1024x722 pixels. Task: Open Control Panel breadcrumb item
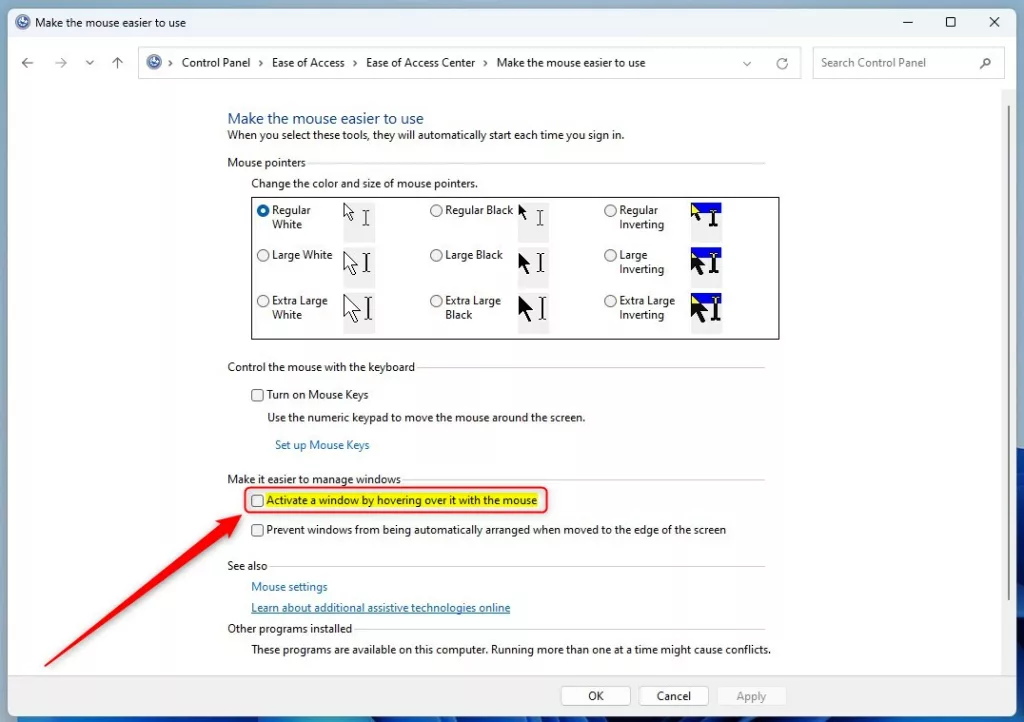(216, 63)
